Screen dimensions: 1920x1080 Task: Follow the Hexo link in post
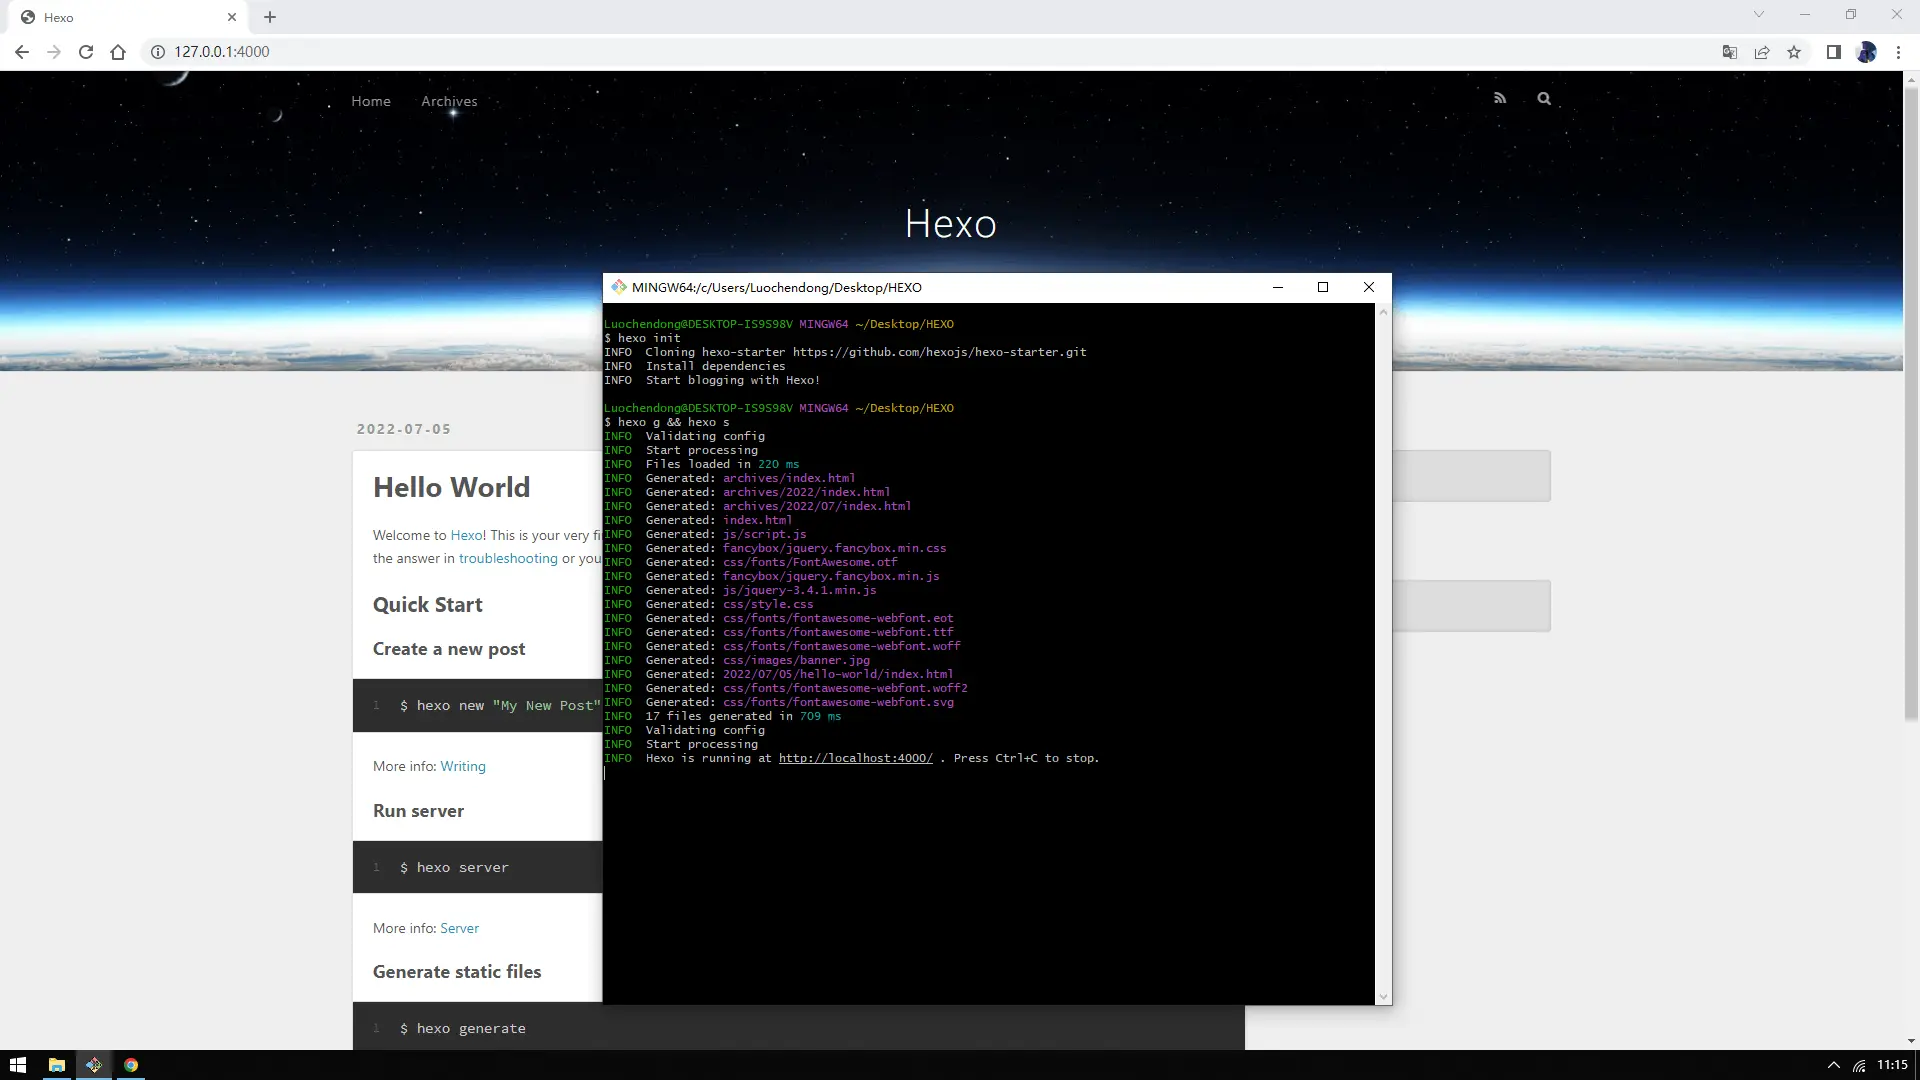tap(466, 535)
